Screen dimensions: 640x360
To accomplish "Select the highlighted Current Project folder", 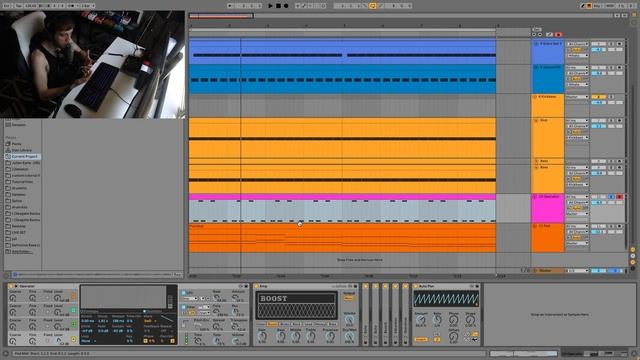I will [24, 157].
